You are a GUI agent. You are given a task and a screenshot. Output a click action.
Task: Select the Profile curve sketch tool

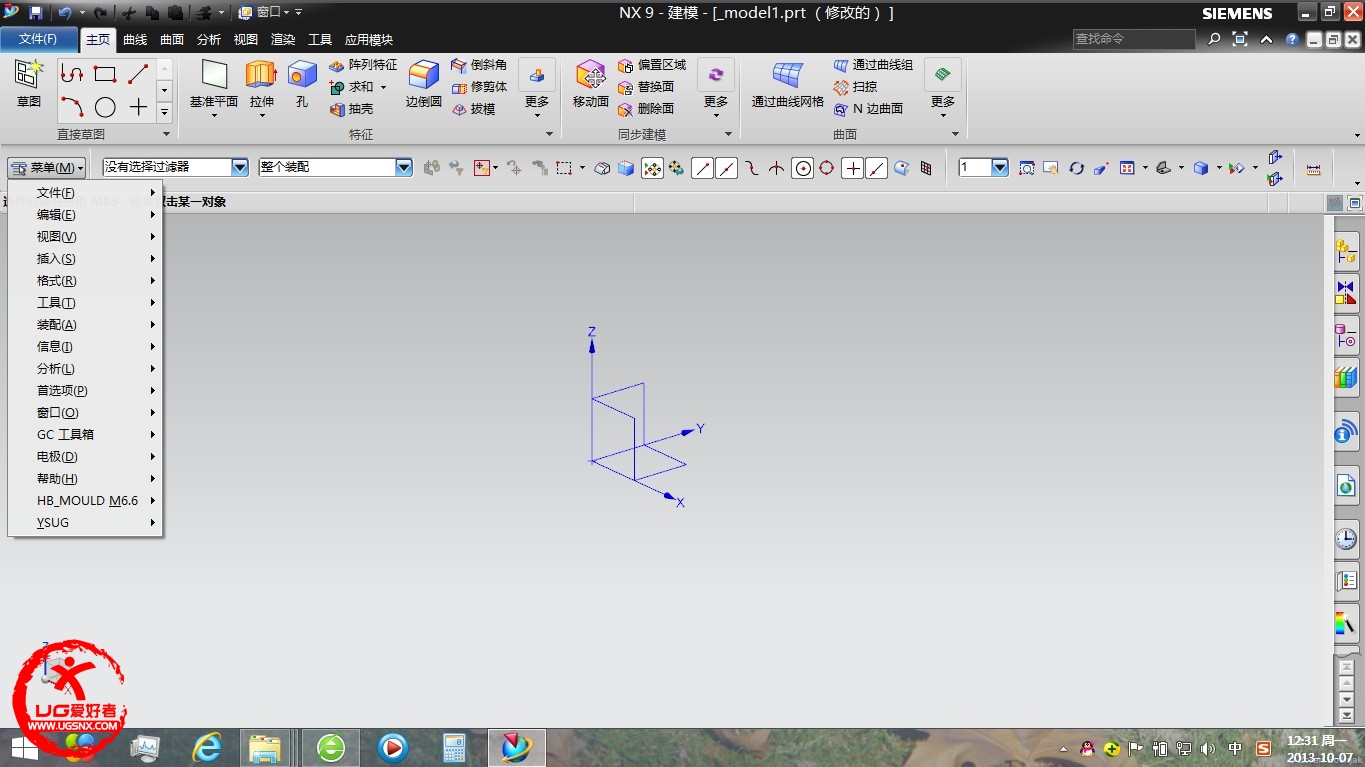[71, 74]
